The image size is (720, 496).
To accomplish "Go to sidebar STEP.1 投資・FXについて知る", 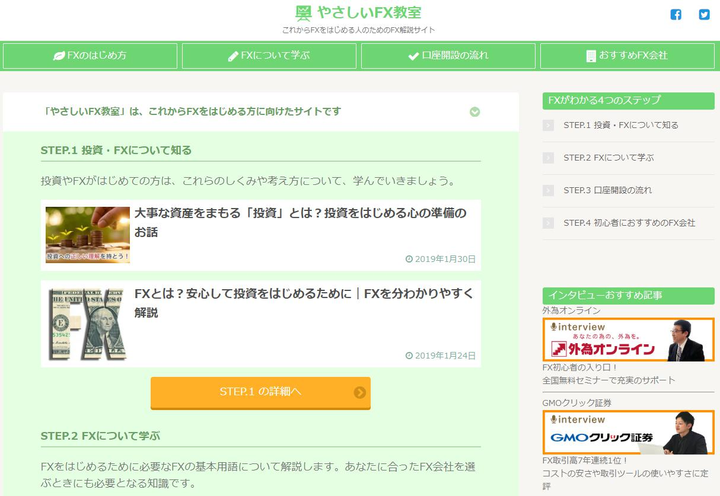I will point(620,125).
